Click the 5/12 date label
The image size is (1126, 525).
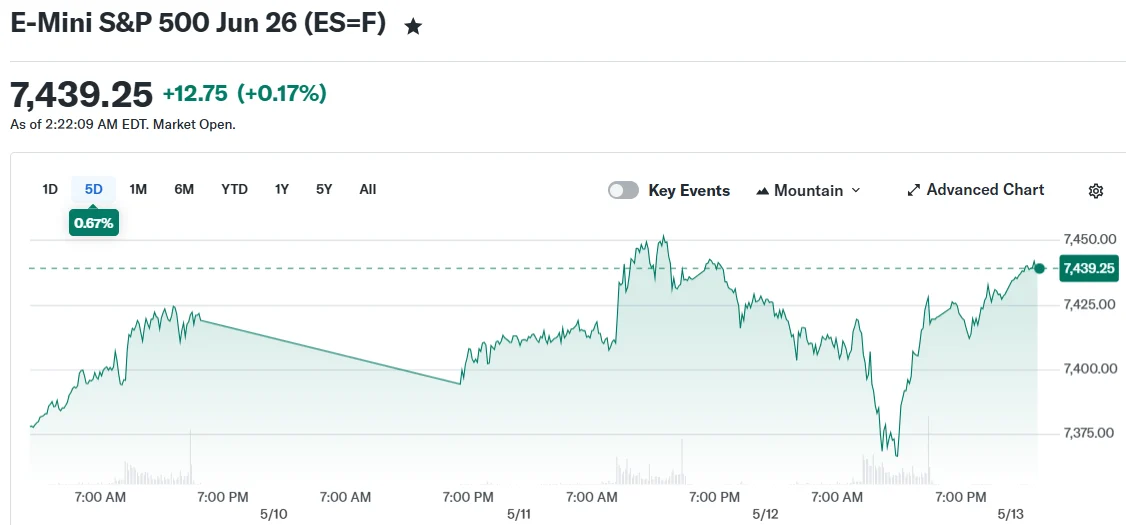pyautogui.click(x=765, y=514)
